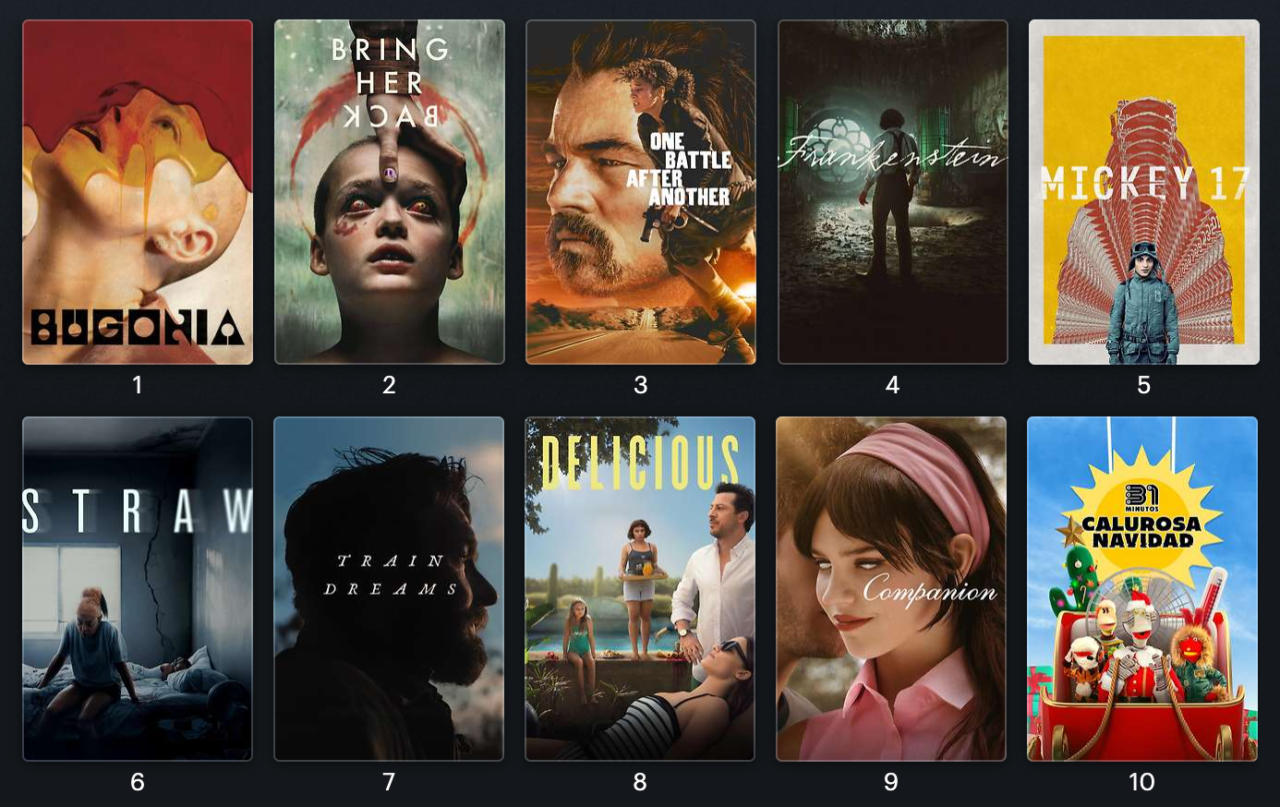Click rank number 10 under Calurosa Navidad
1280x807 pixels.
pyautogui.click(x=1142, y=782)
